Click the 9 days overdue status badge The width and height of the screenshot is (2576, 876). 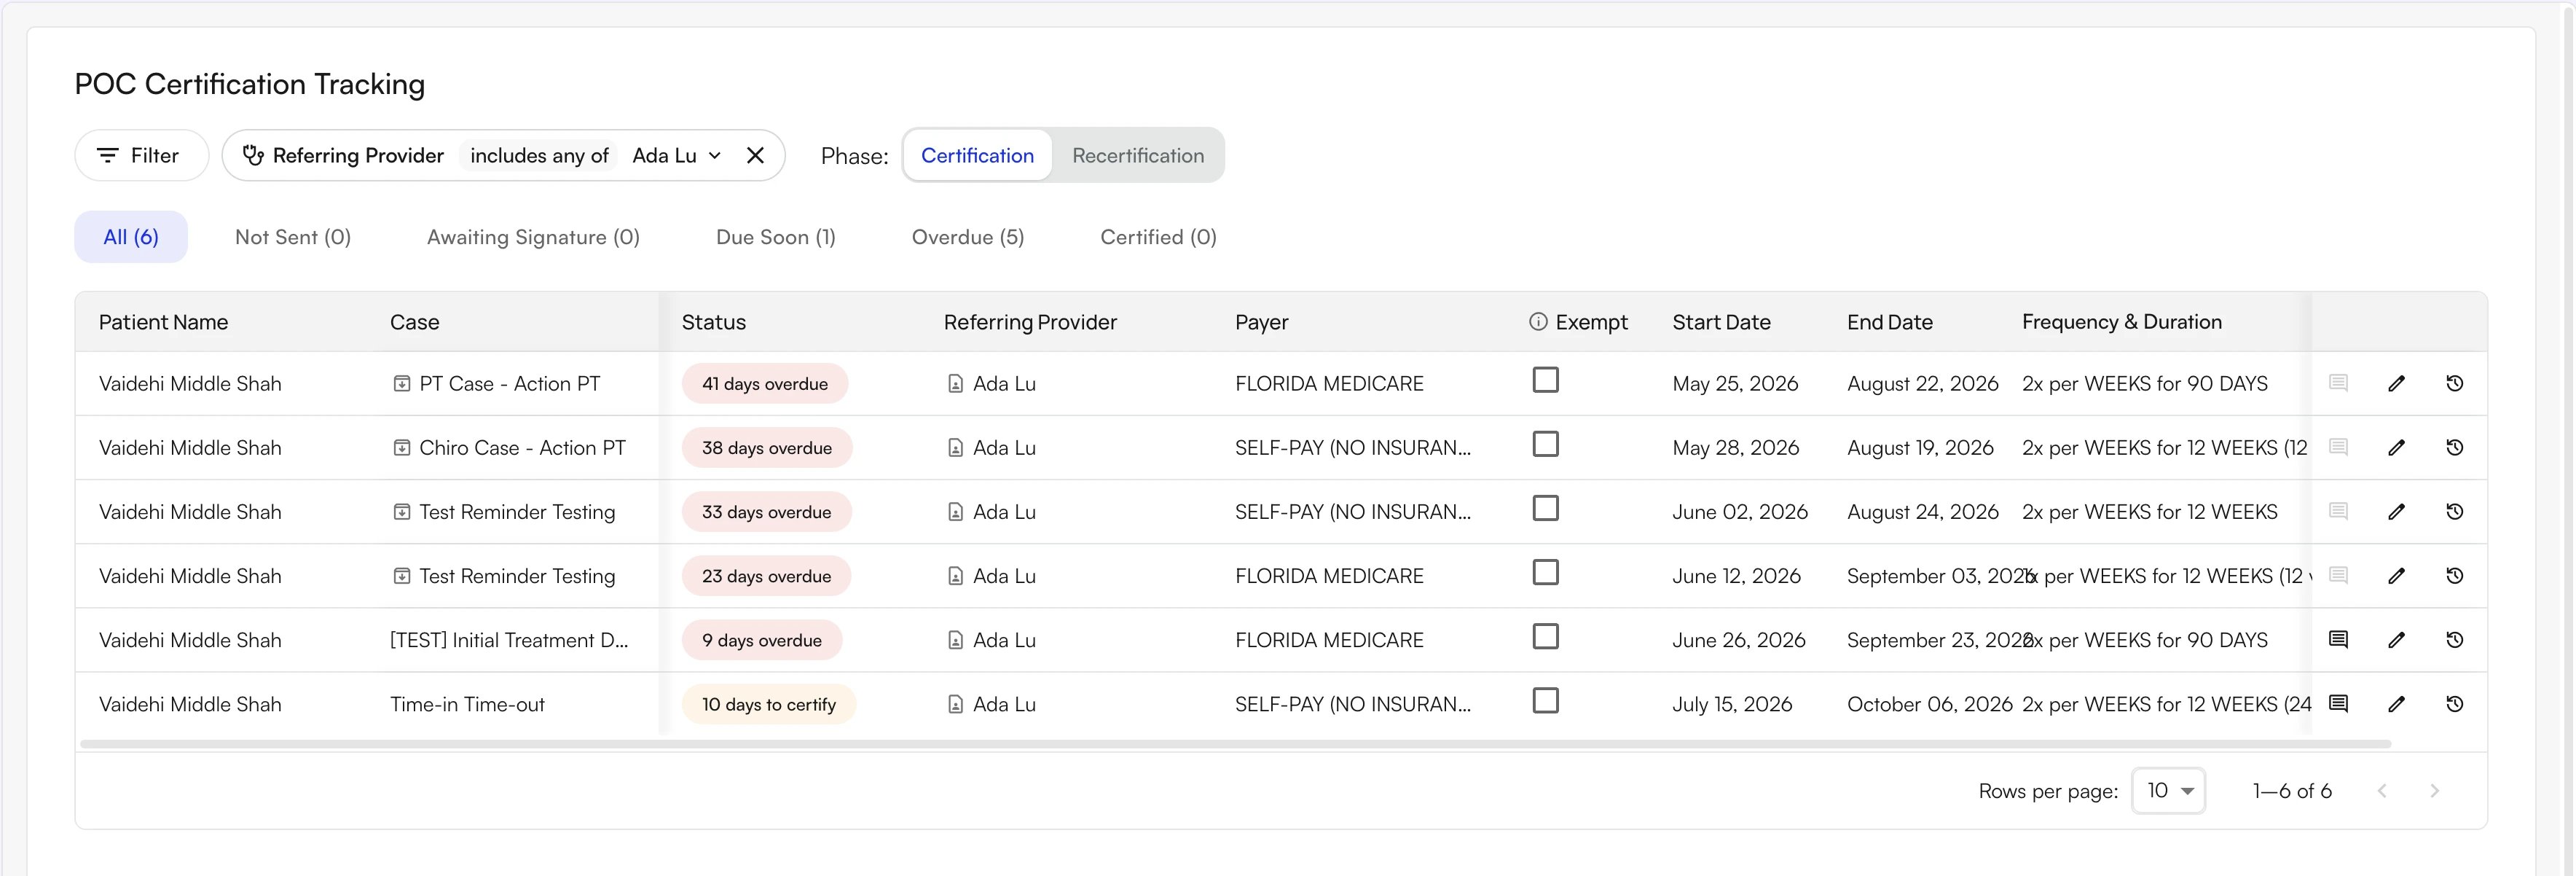pos(762,640)
